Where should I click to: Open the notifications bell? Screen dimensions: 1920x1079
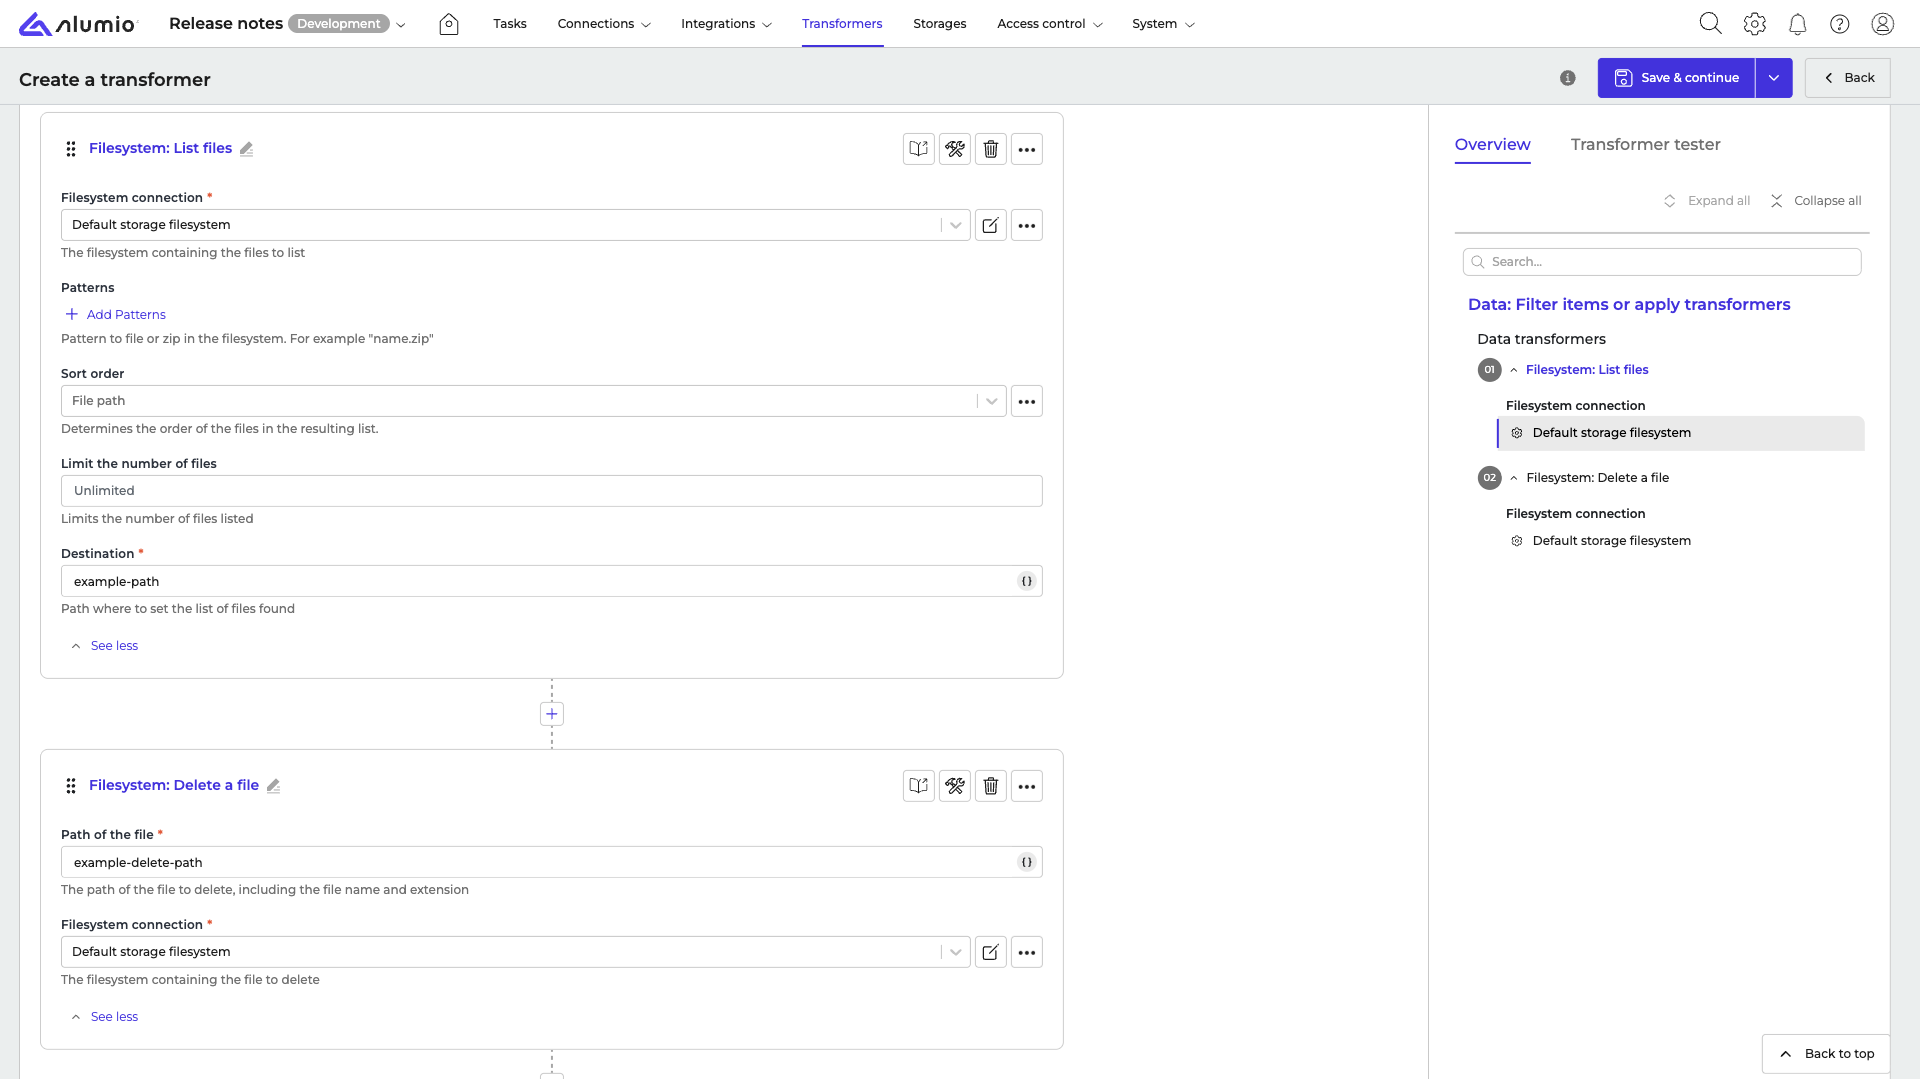(x=1797, y=24)
